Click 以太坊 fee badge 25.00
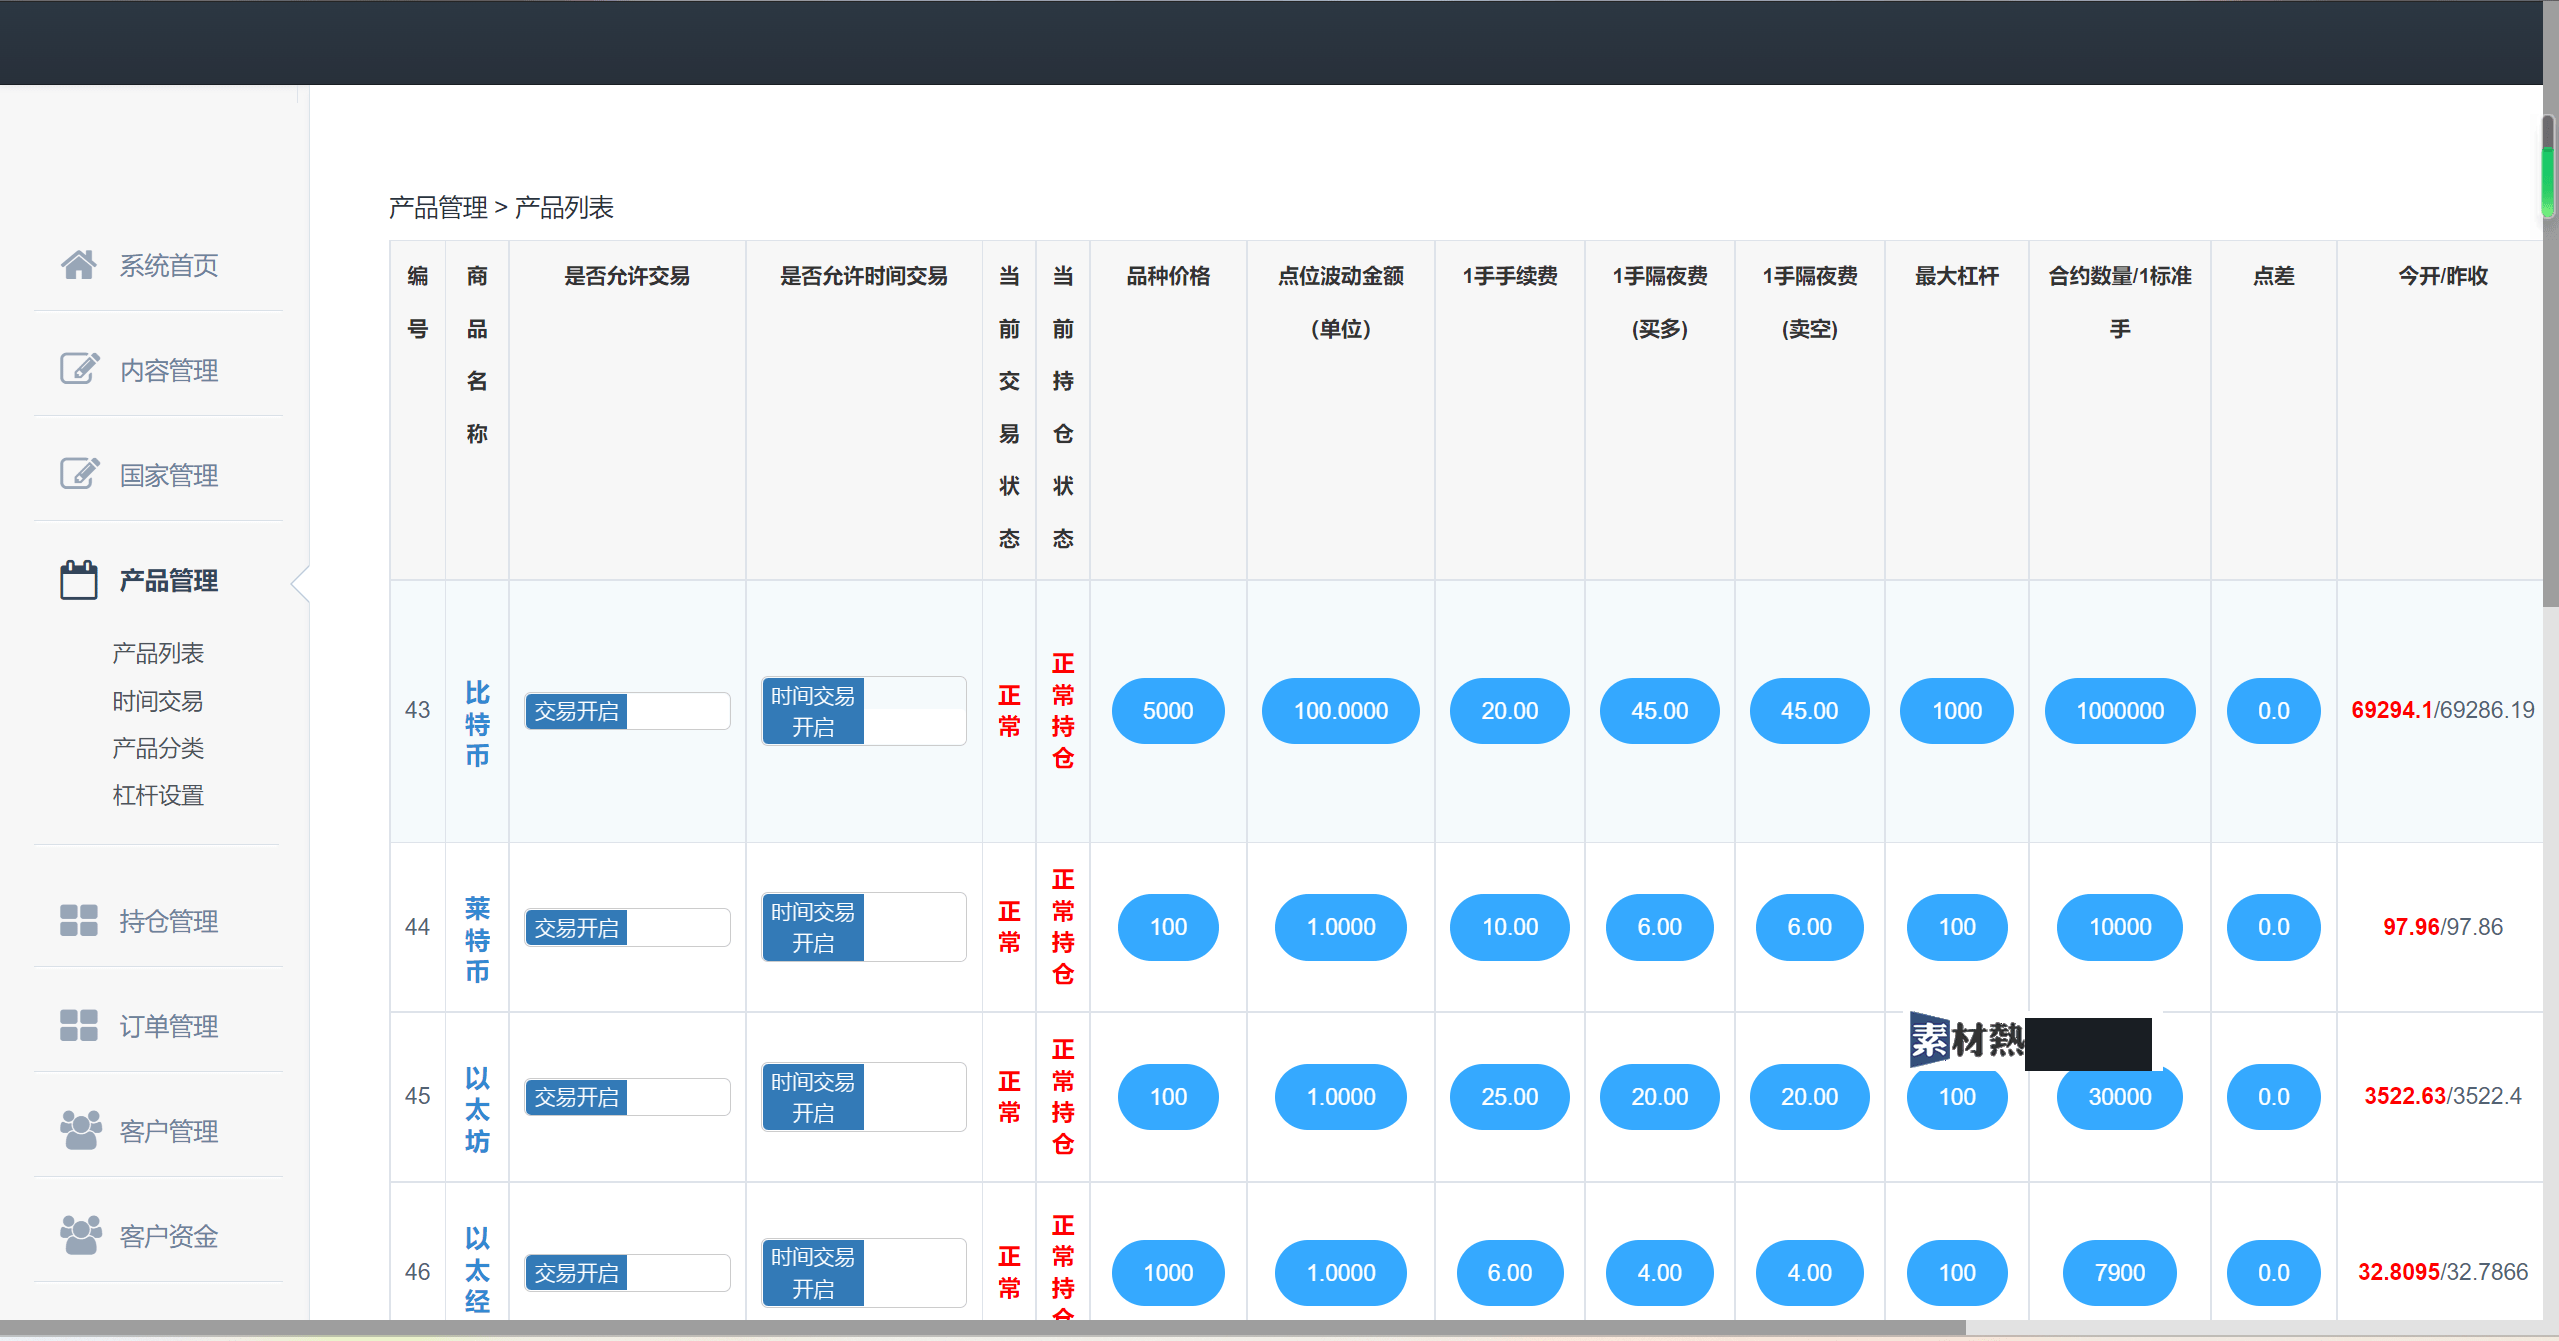Image resolution: width=2559 pixels, height=1341 pixels. coord(1510,1097)
